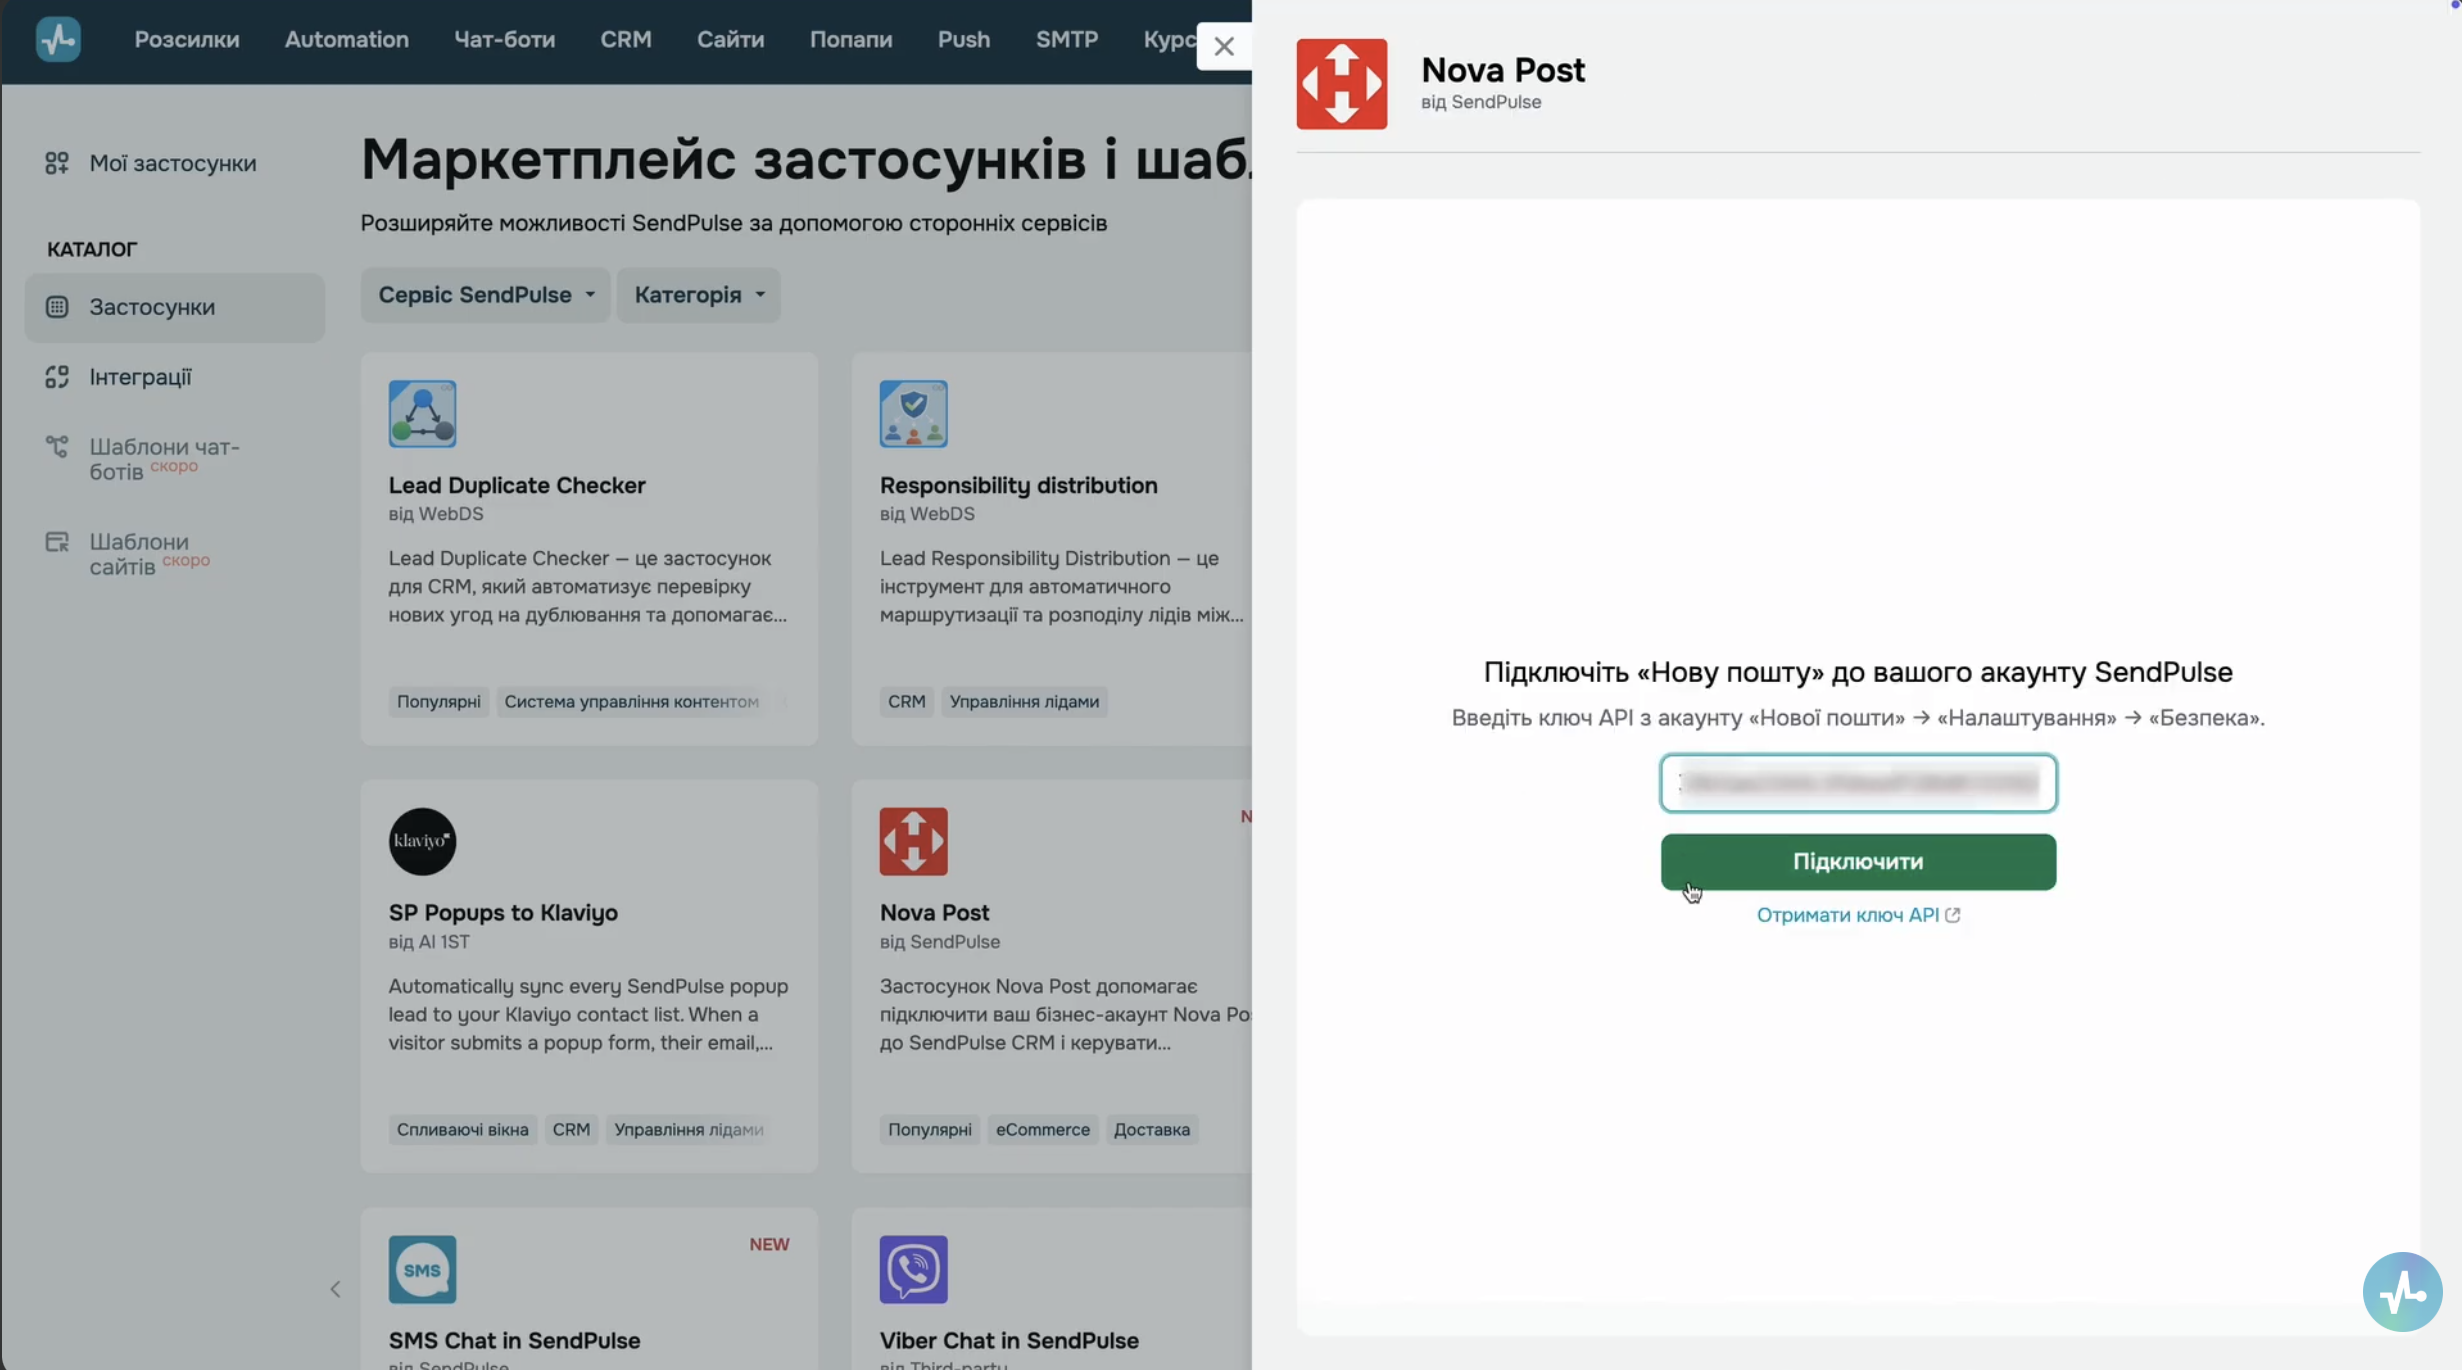Image resolution: width=2462 pixels, height=1370 pixels.
Task: Focus the Nova Post API key input field
Action: tap(1858, 783)
